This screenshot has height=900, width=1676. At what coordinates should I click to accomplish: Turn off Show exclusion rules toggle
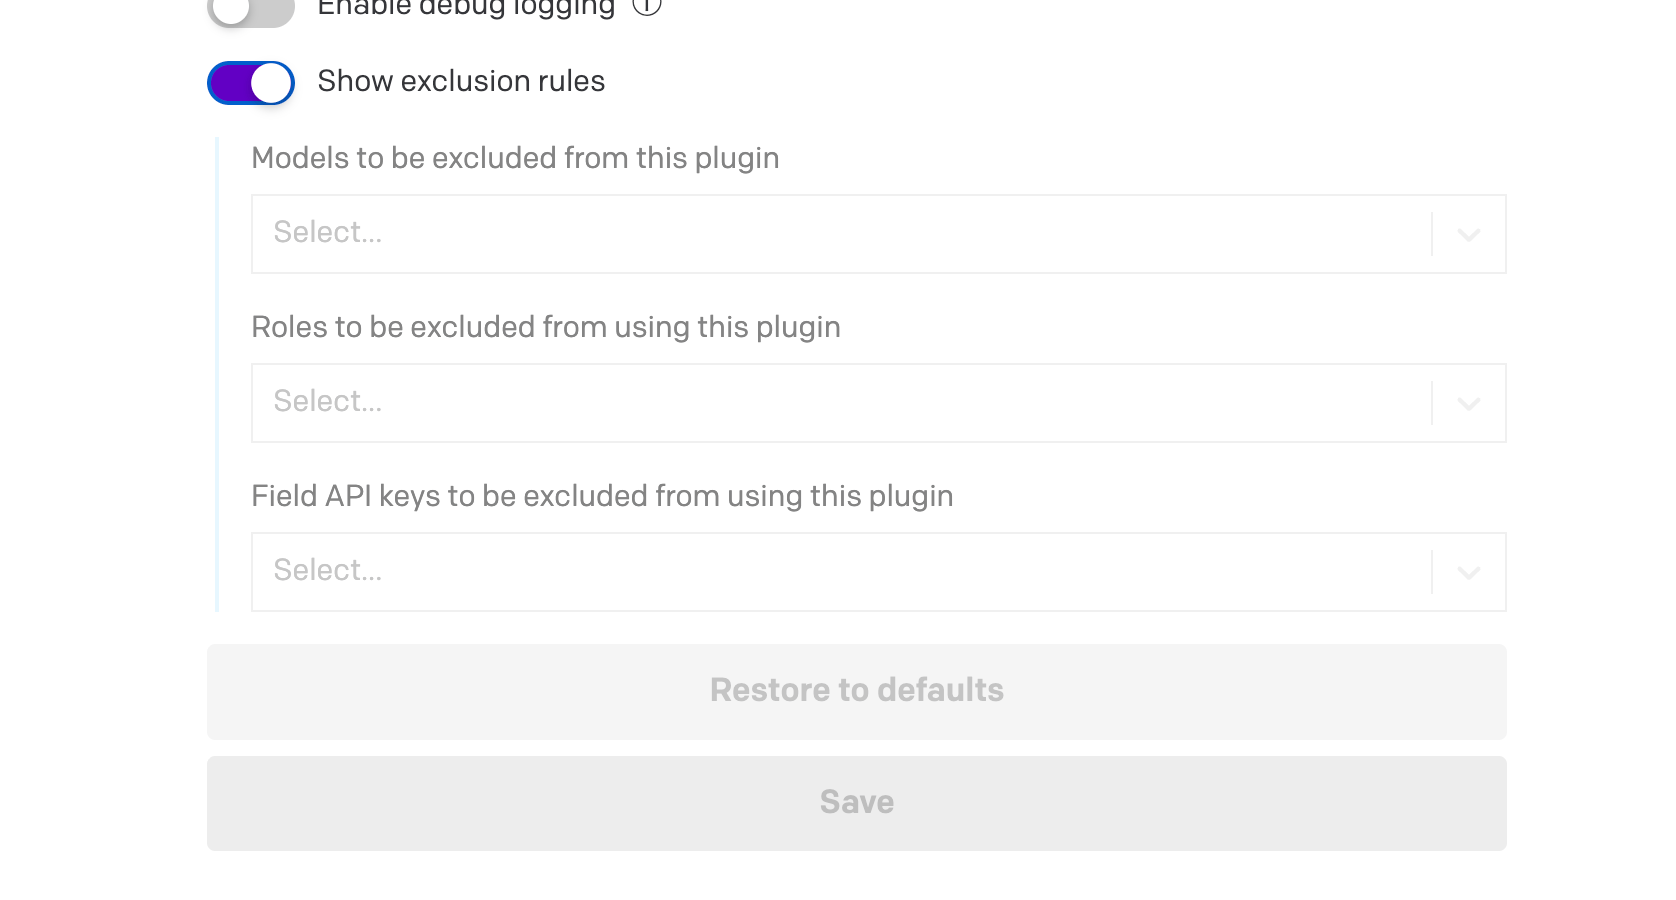click(x=251, y=83)
